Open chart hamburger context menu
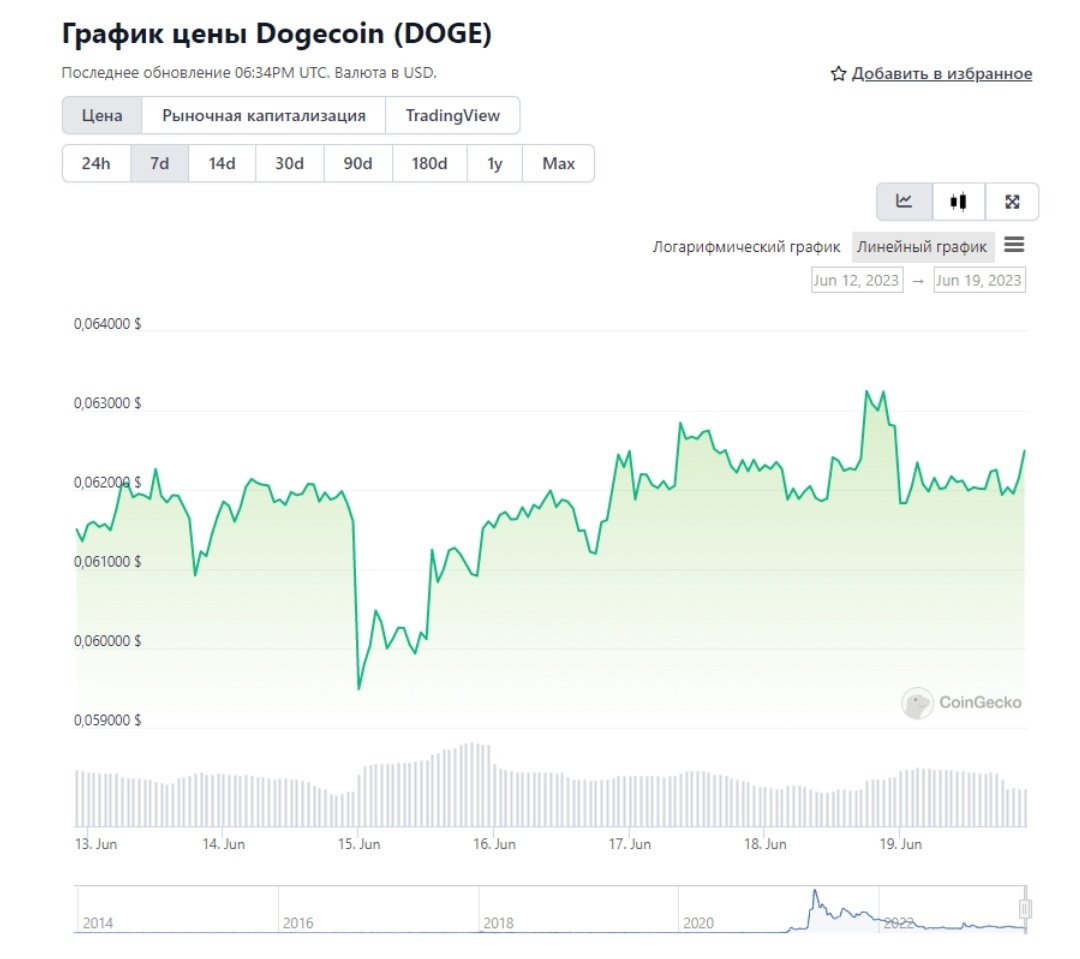 click(1014, 245)
